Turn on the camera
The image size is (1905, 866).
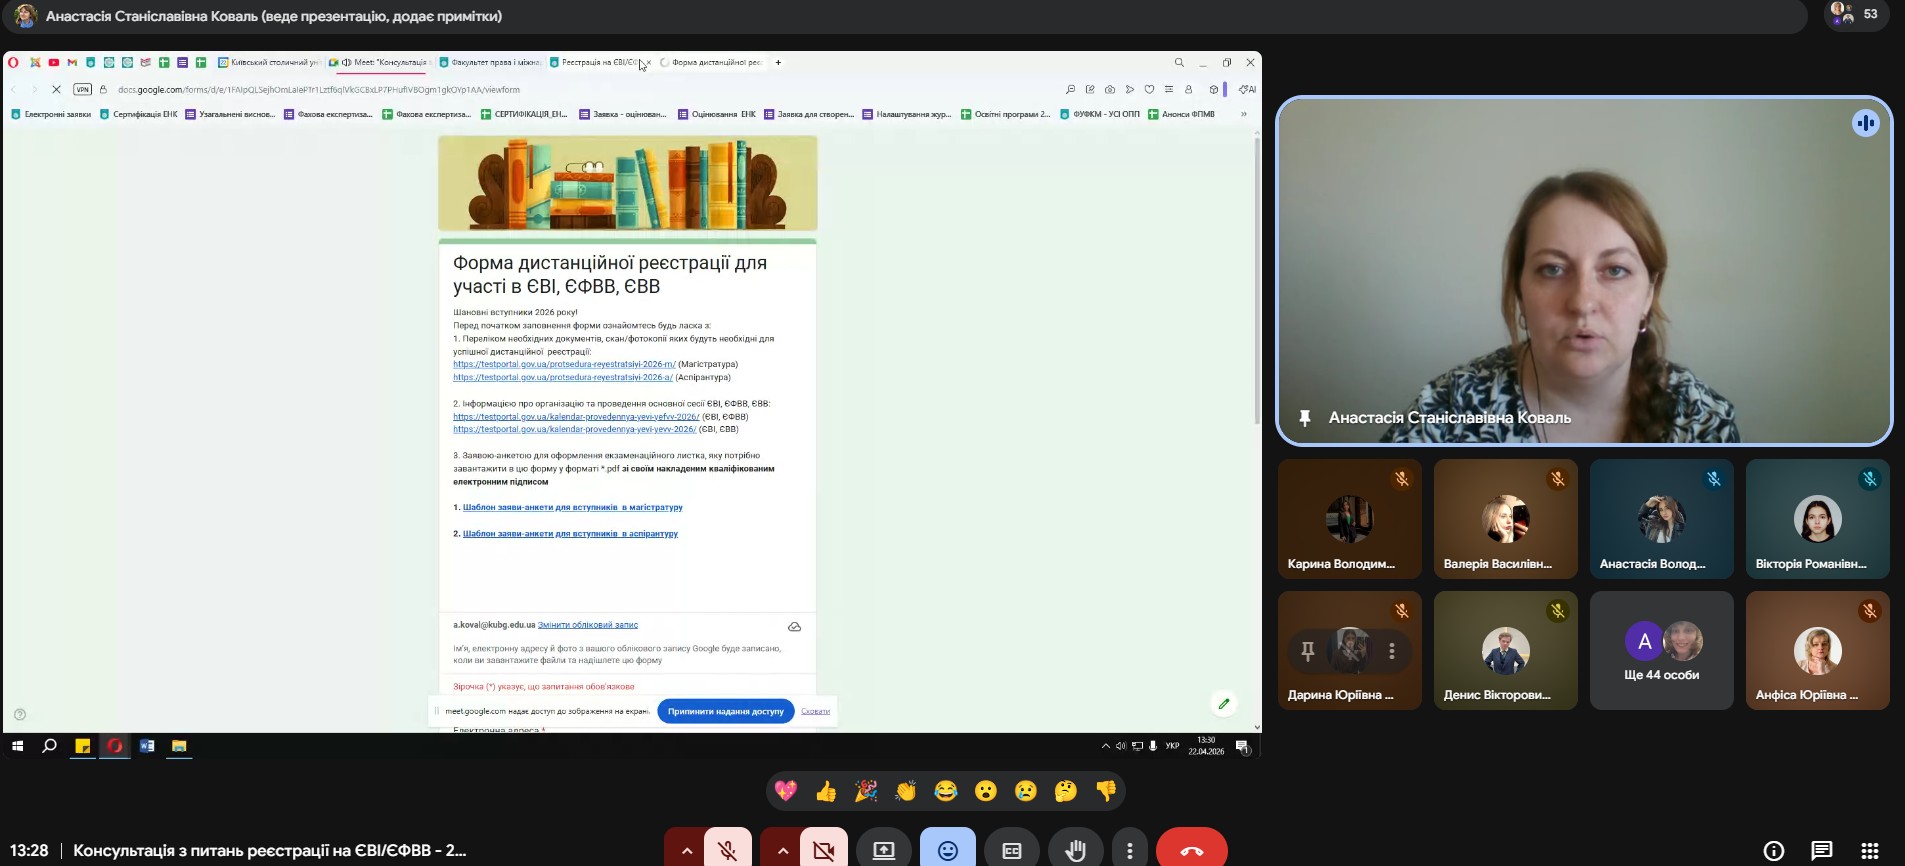click(x=824, y=850)
